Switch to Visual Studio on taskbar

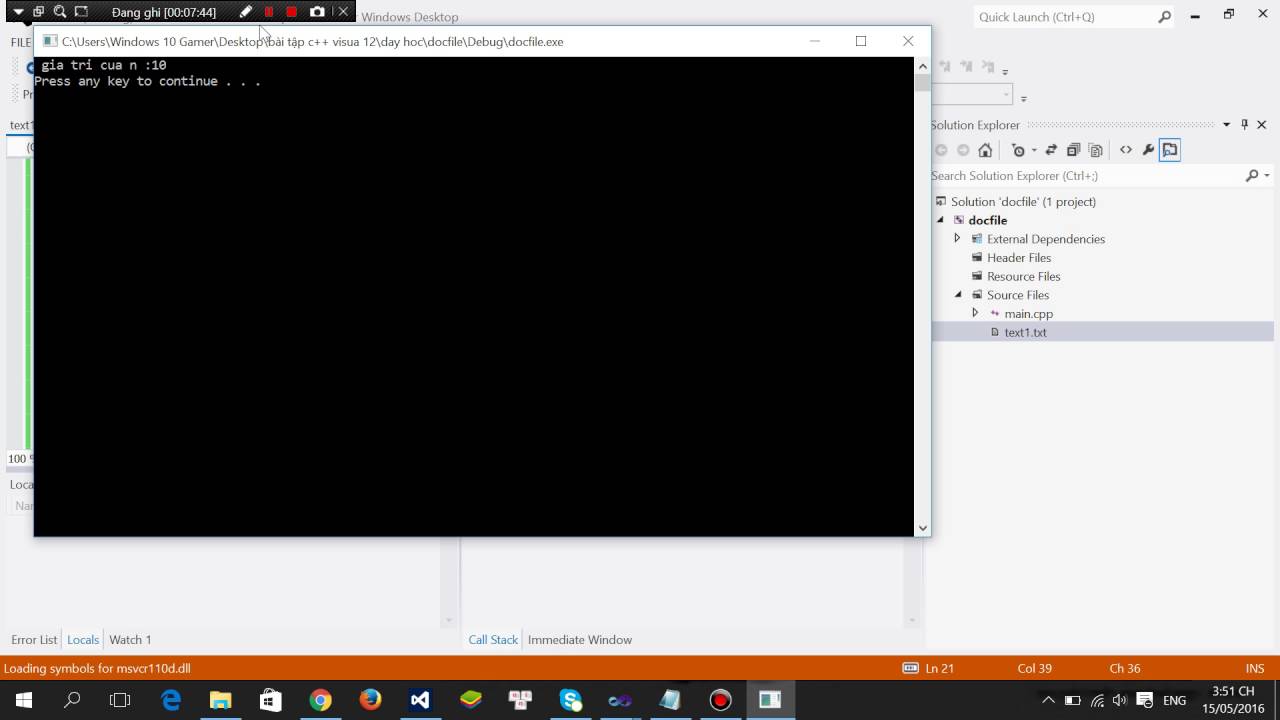[x=421, y=700]
